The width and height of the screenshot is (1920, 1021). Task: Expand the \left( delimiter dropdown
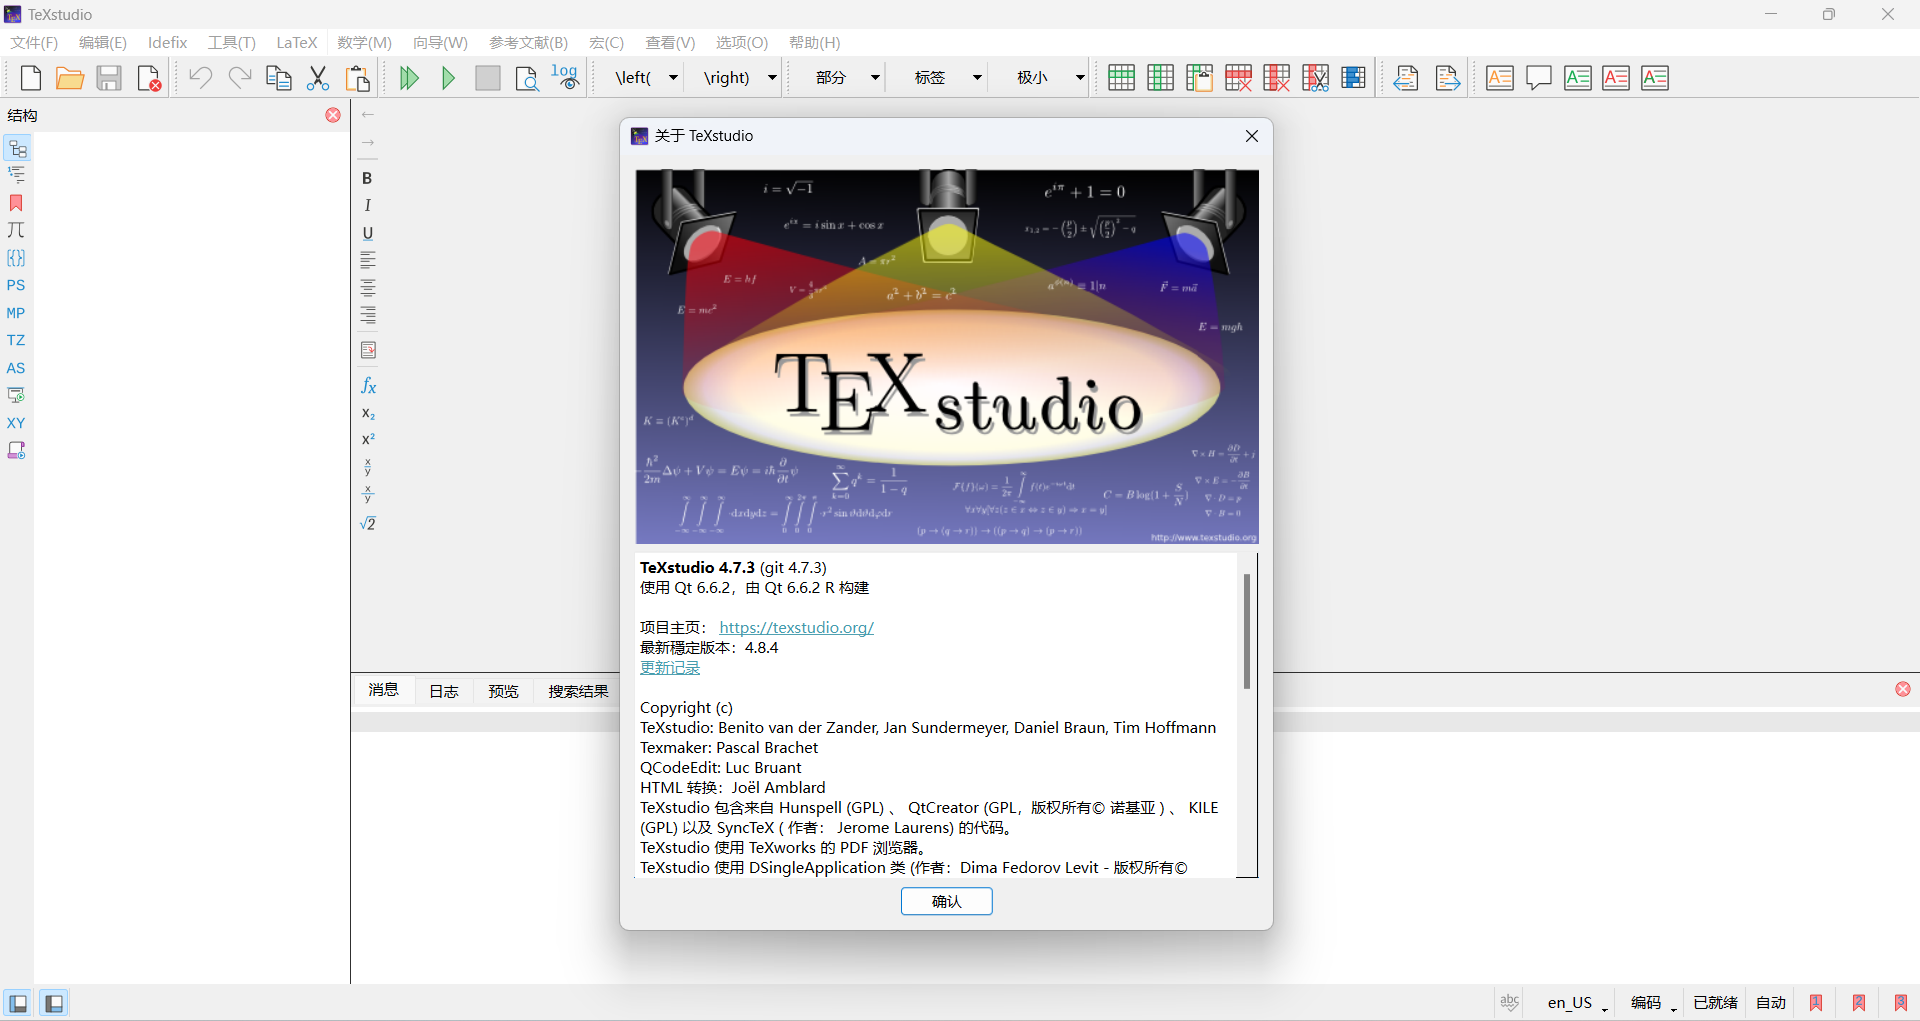pyautogui.click(x=673, y=78)
